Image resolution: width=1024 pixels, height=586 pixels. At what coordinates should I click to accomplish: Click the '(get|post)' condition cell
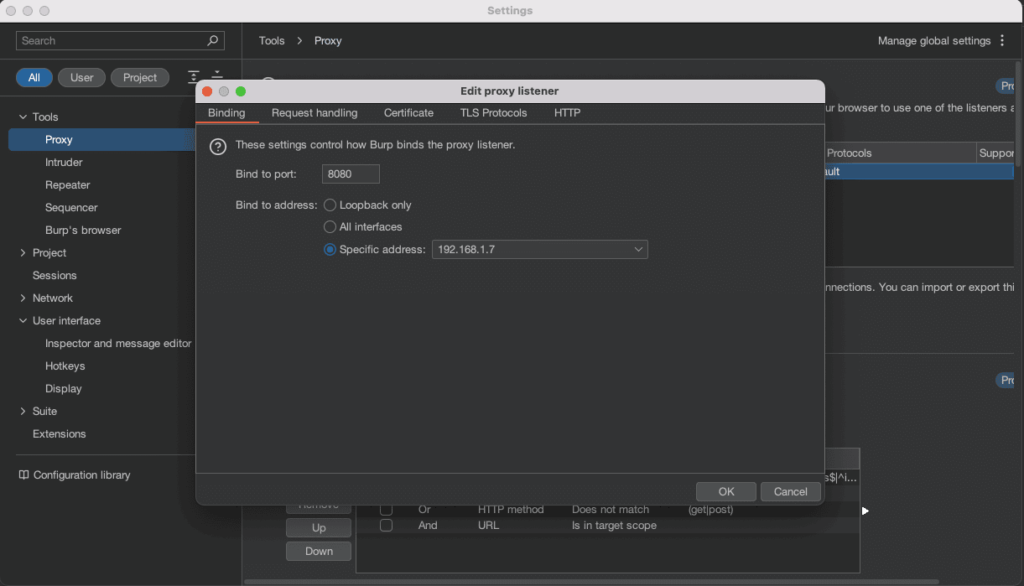pyautogui.click(x=711, y=509)
